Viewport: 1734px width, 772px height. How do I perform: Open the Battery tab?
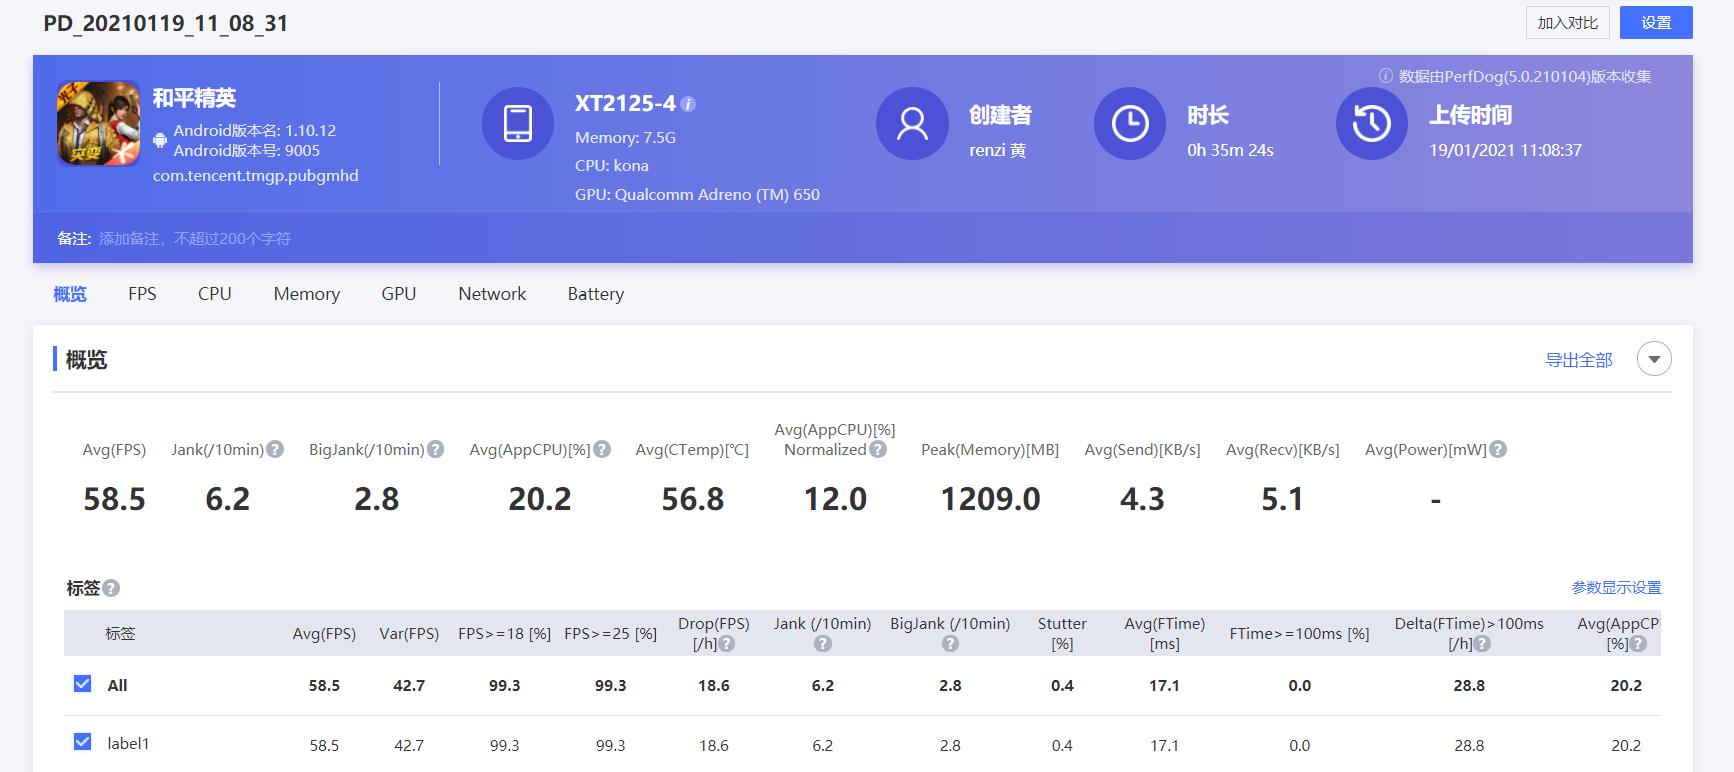pyautogui.click(x=595, y=294)
